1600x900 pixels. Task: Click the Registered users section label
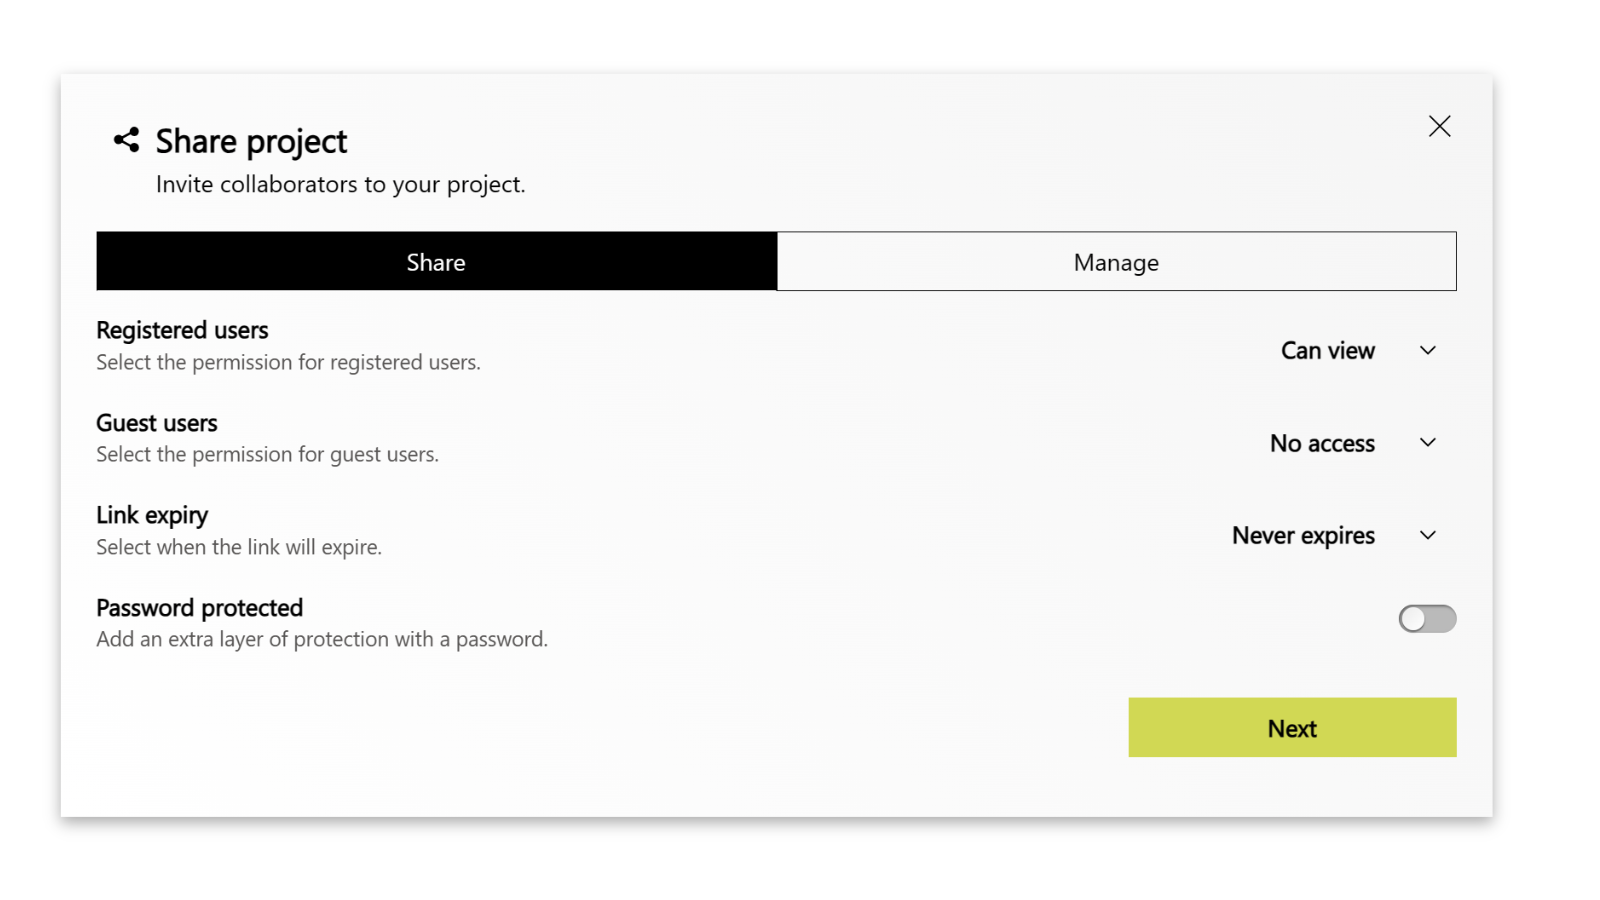[182, 330]
